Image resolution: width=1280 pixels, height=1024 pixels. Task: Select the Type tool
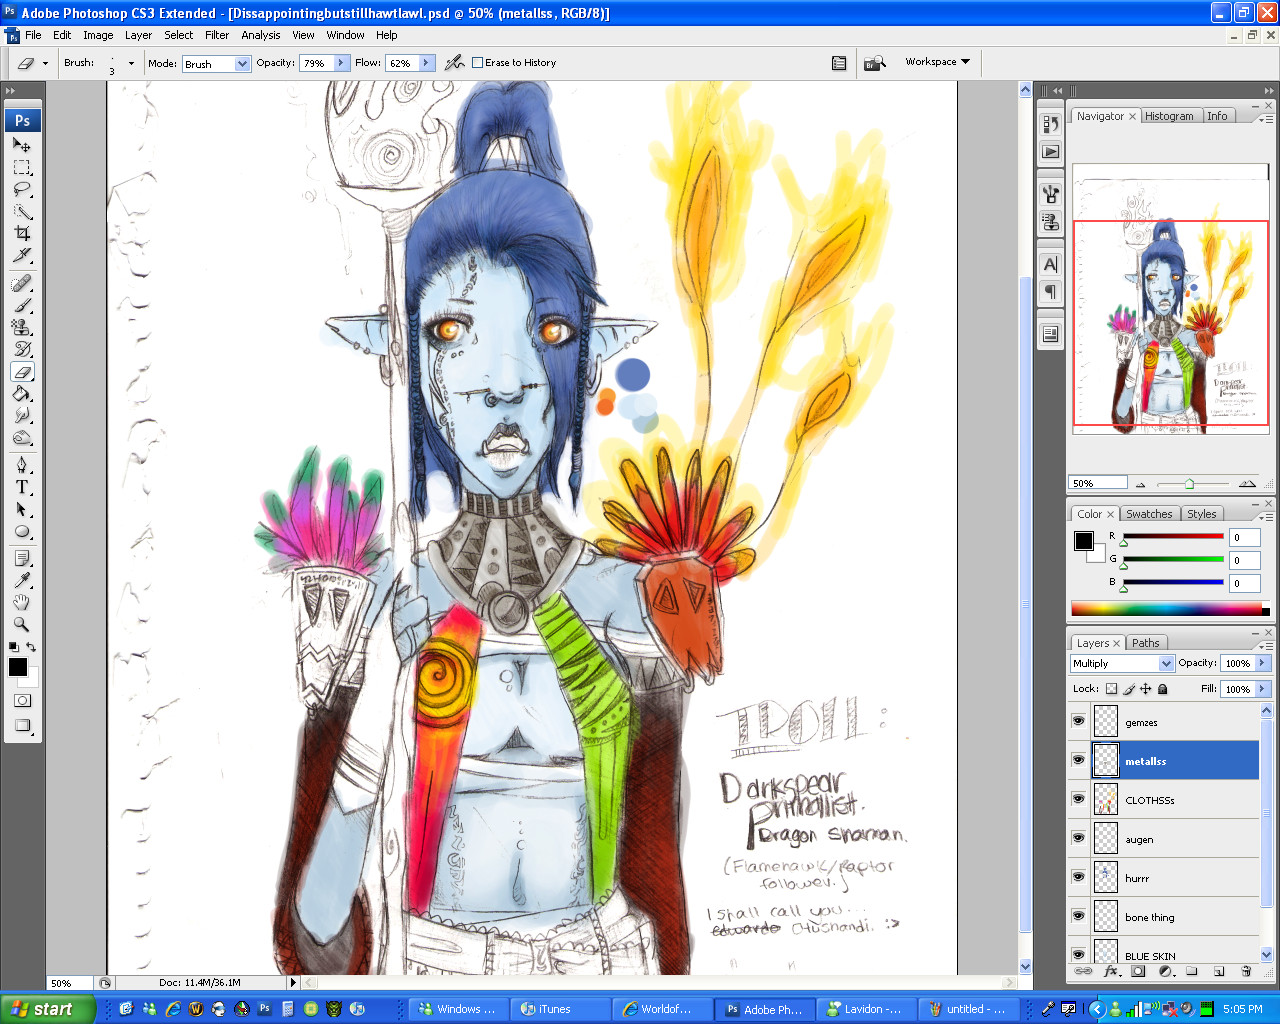22,488
